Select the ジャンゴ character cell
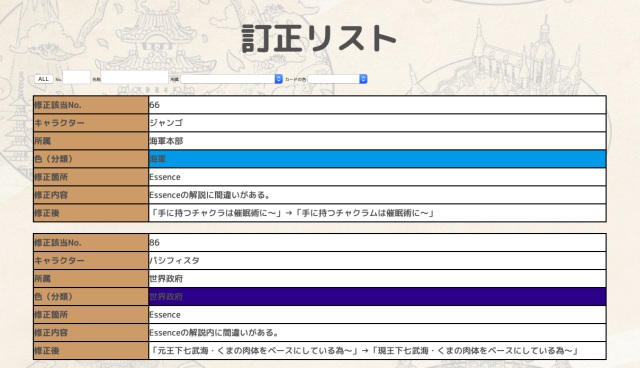This screenshot has width=640, height=368. [377, 123]
